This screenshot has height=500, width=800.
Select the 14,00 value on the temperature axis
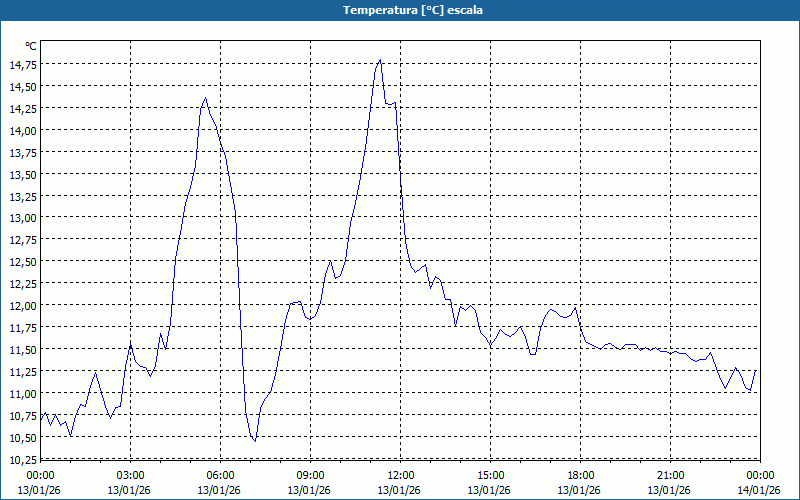[22, 130]
